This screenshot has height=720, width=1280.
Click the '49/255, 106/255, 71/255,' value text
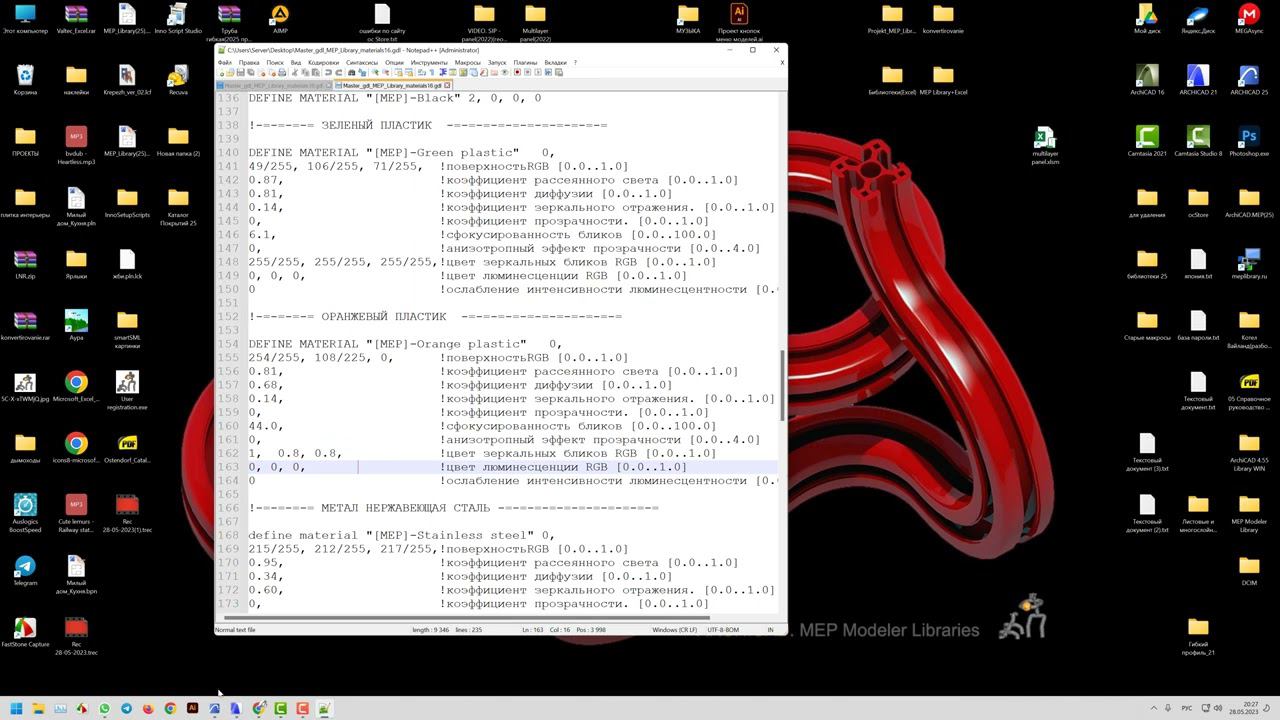point(335,167)
